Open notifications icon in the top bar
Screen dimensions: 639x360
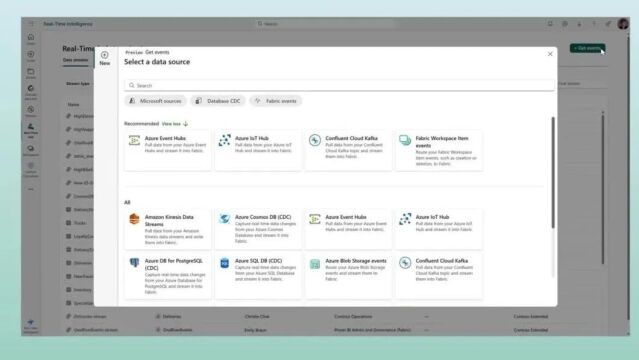click(x=550, y=24)
